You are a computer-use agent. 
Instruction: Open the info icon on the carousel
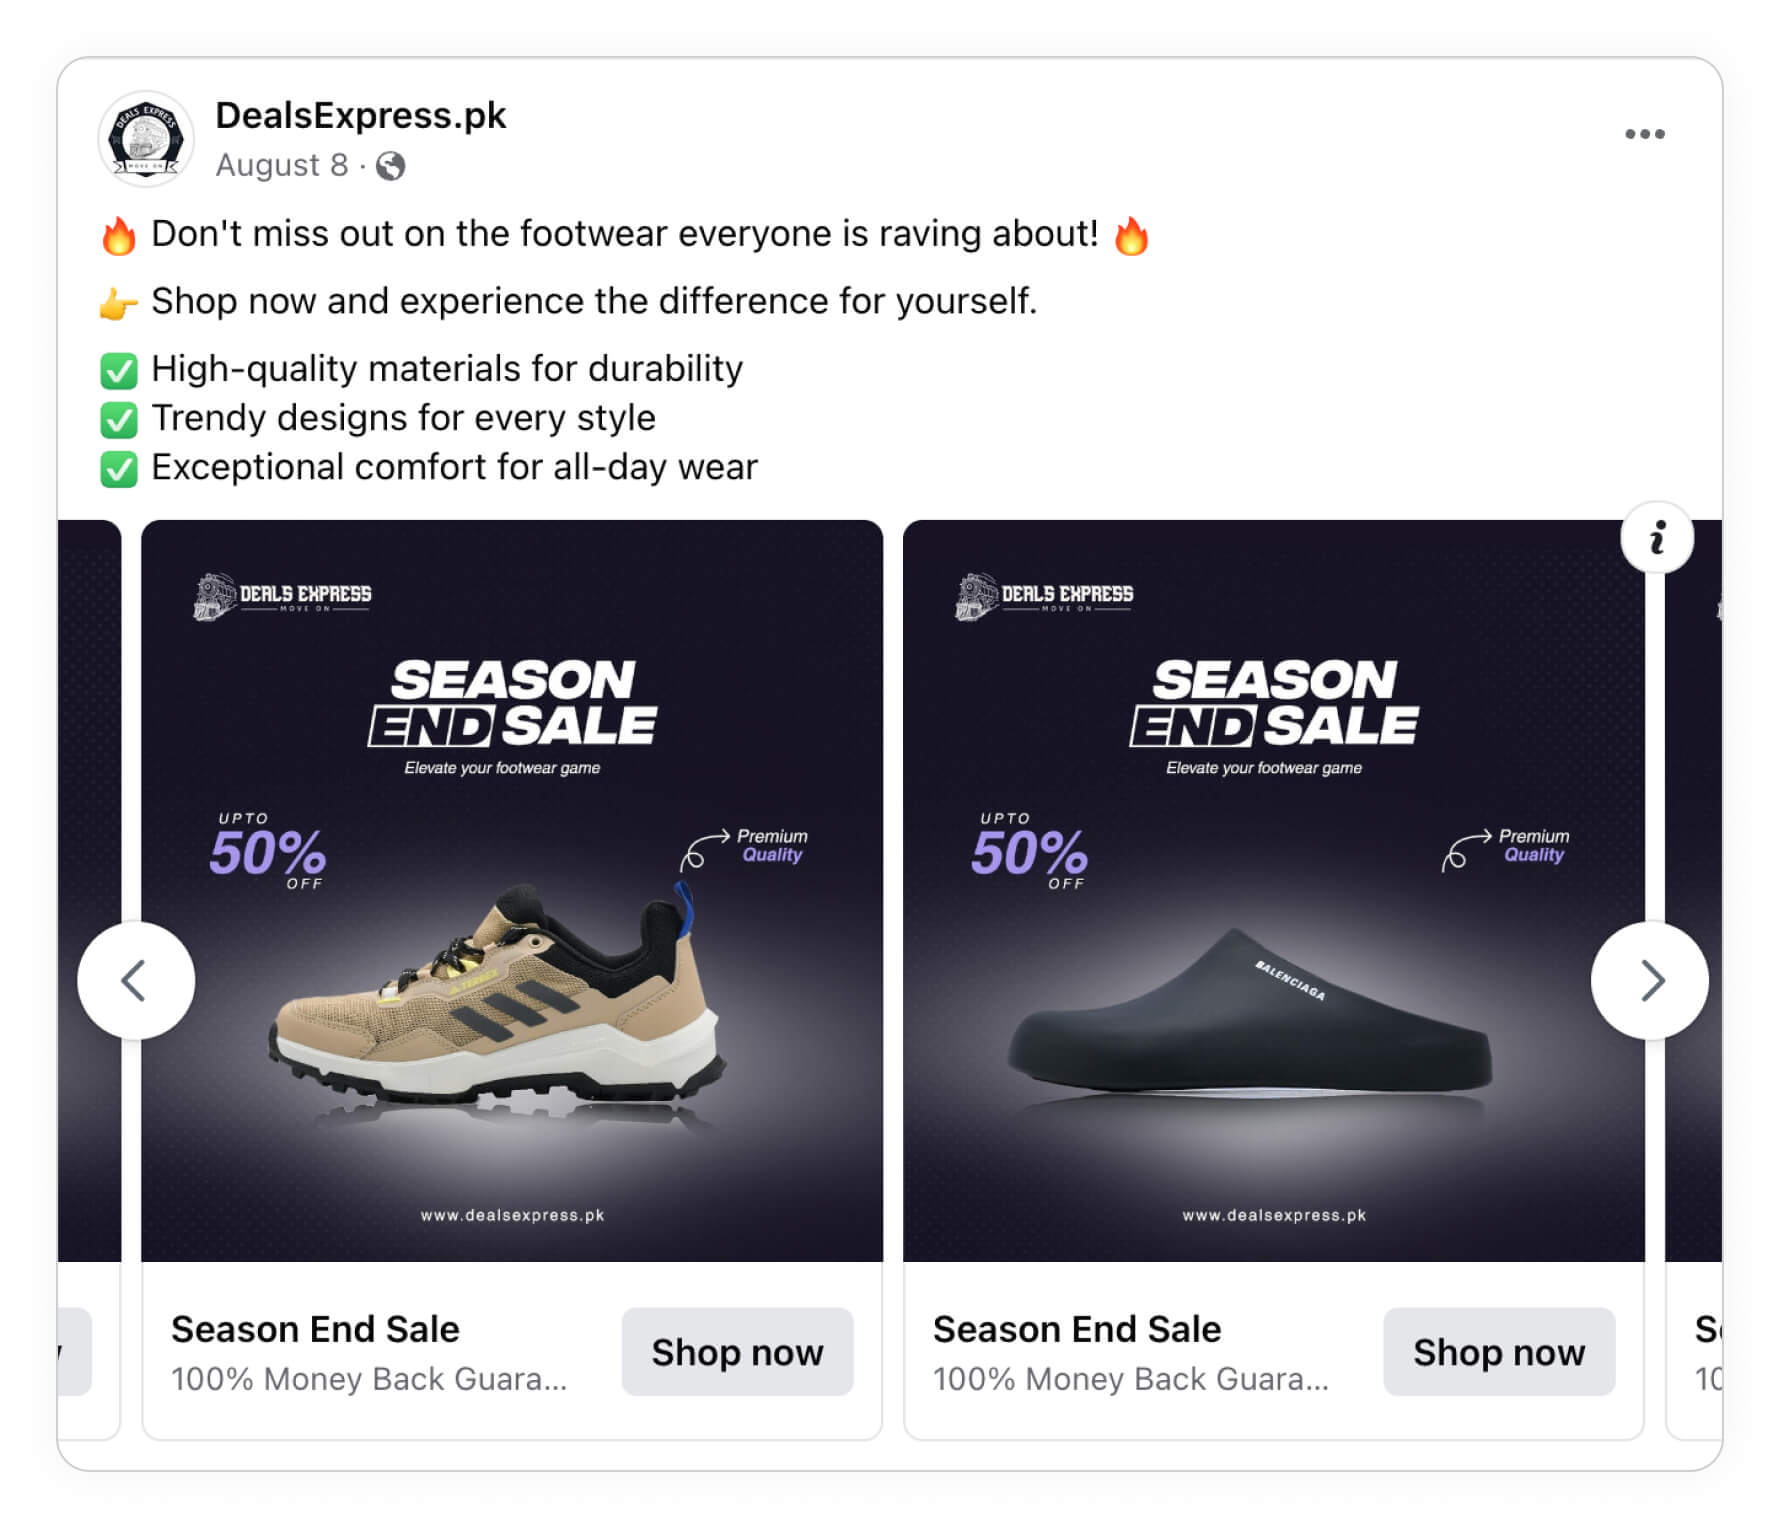pyautogui.click(x=1658, y=538)
